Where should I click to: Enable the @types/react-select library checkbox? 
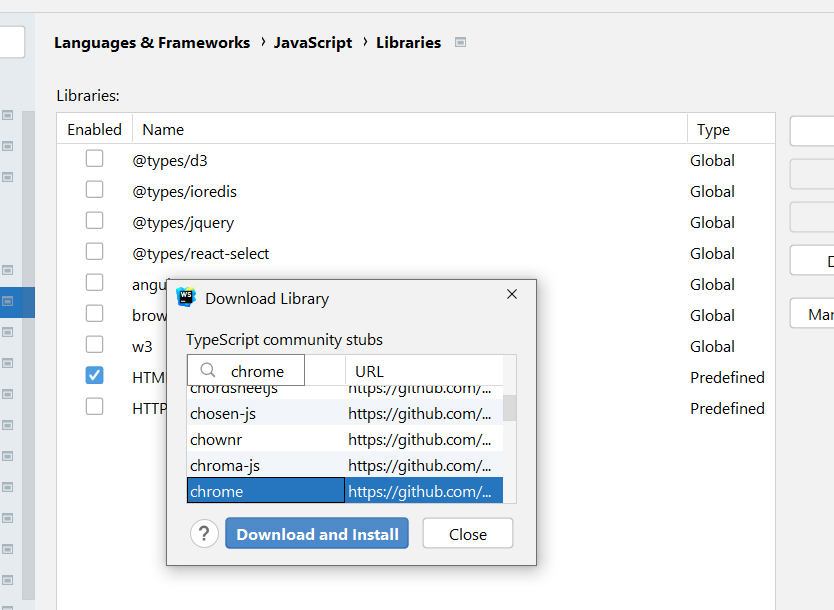(94, 252)
